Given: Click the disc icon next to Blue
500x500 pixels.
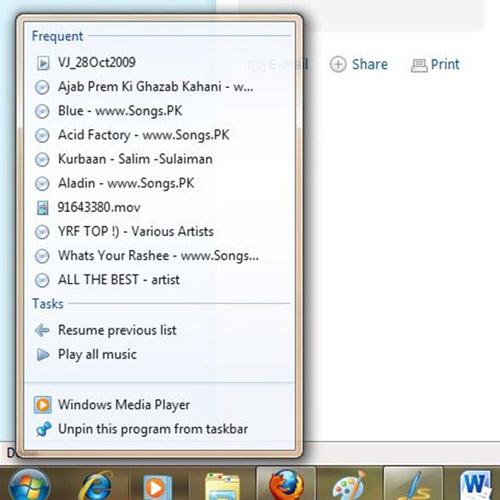Looking at the screenshot, I should (x=42, y=111).
